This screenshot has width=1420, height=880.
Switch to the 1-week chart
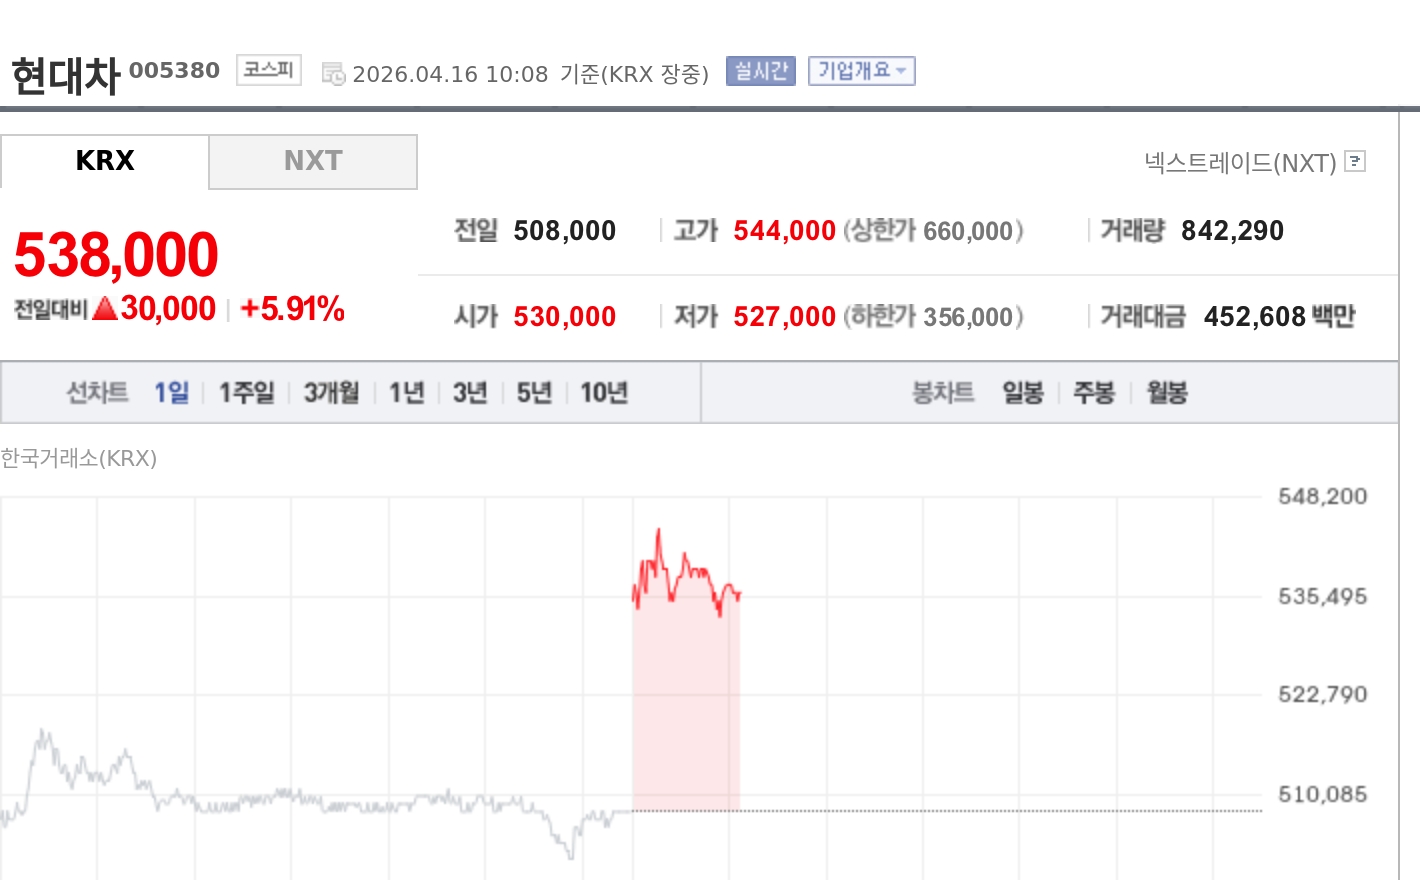[x=245, y=393]
